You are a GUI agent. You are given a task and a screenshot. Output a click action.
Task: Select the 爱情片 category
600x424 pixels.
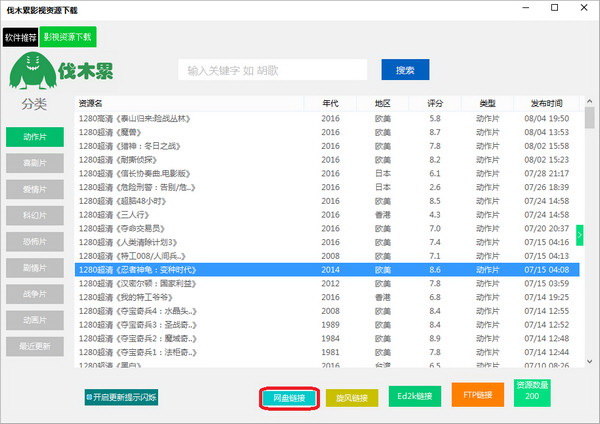[35, 189]
